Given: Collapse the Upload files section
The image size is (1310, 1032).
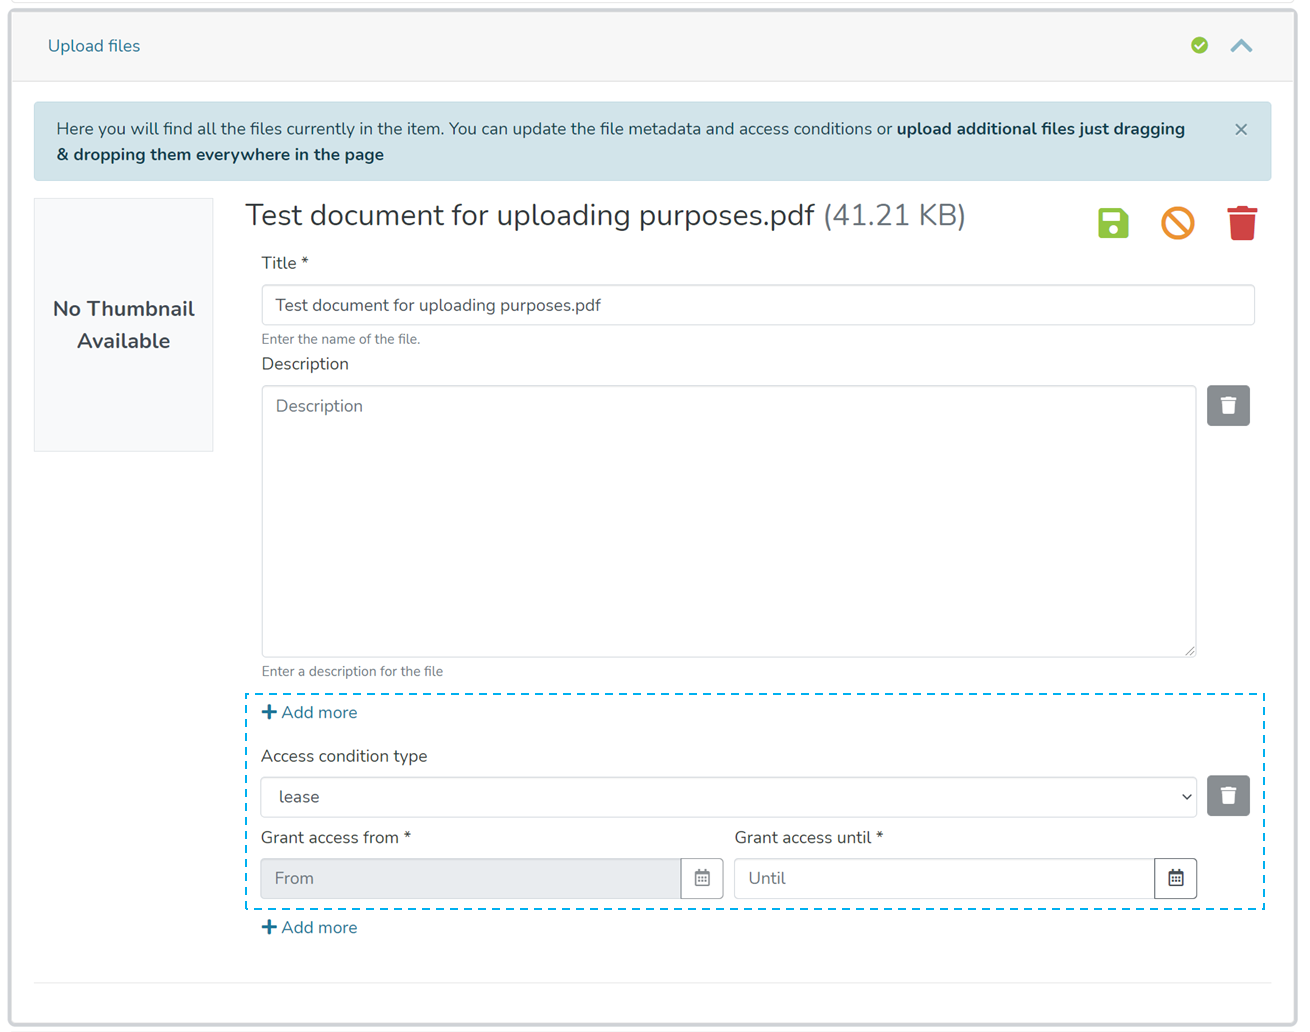Looking at the screenshot, I should pos(1241,46).
